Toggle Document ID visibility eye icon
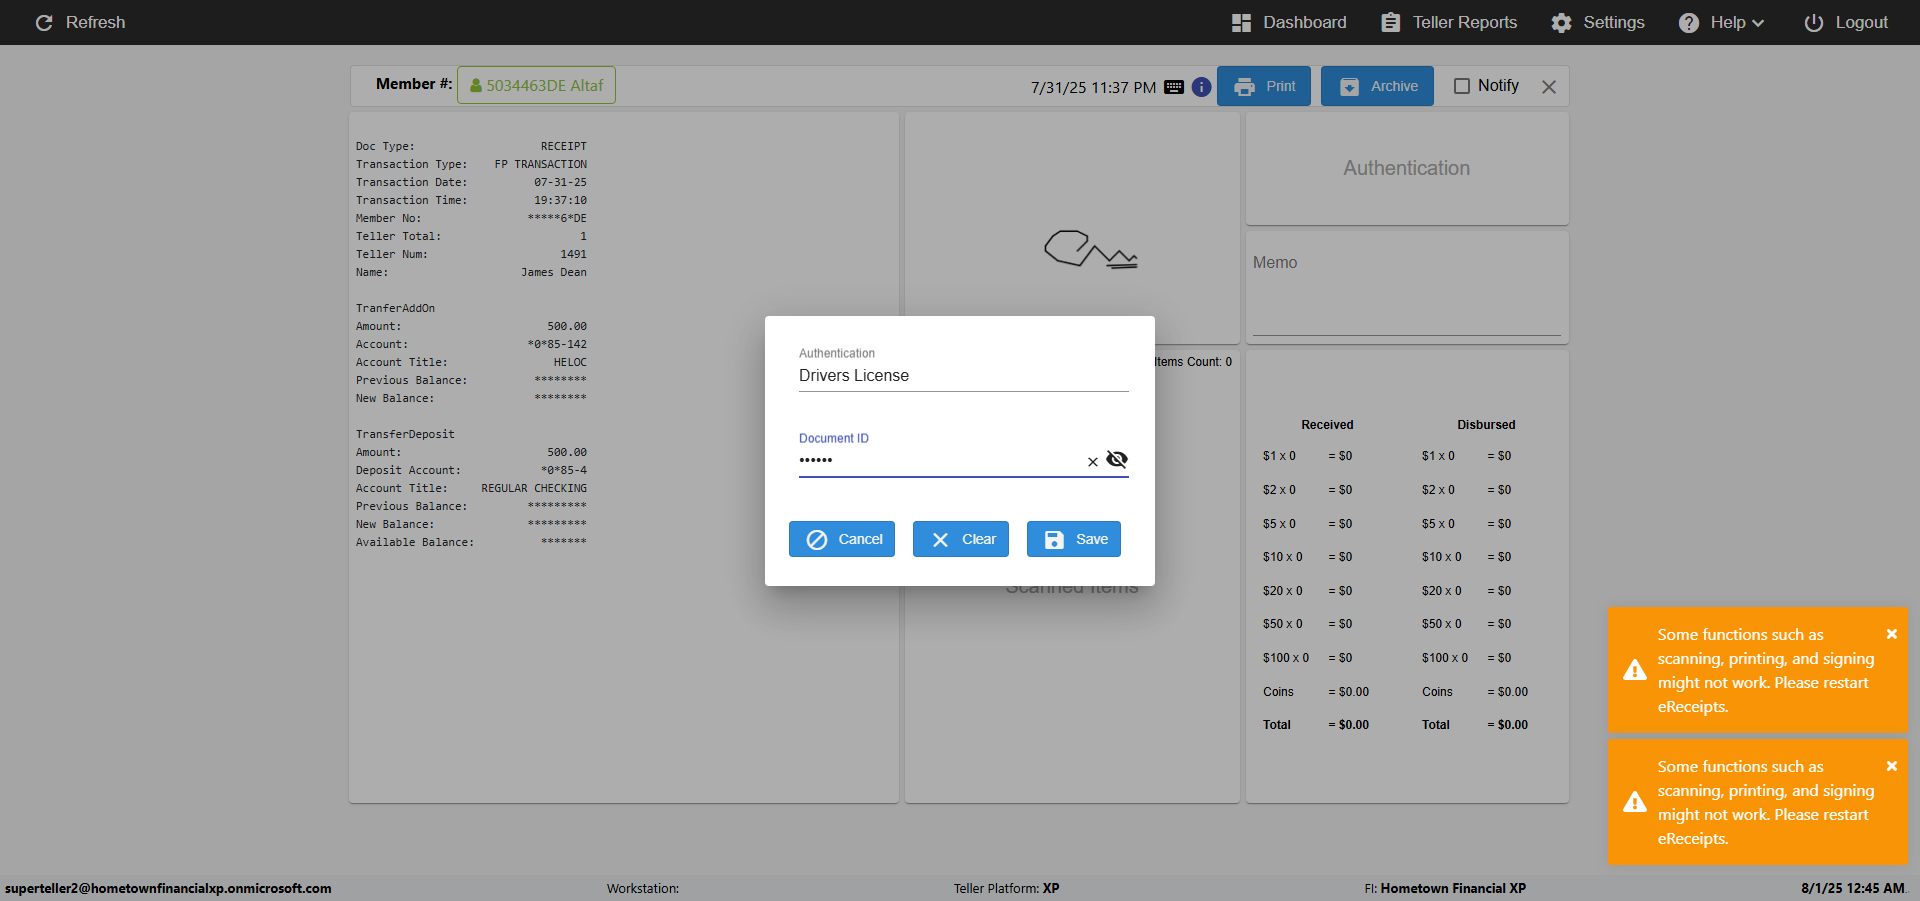Screen dimensions: 1920x901 (x=1117, y=459)
